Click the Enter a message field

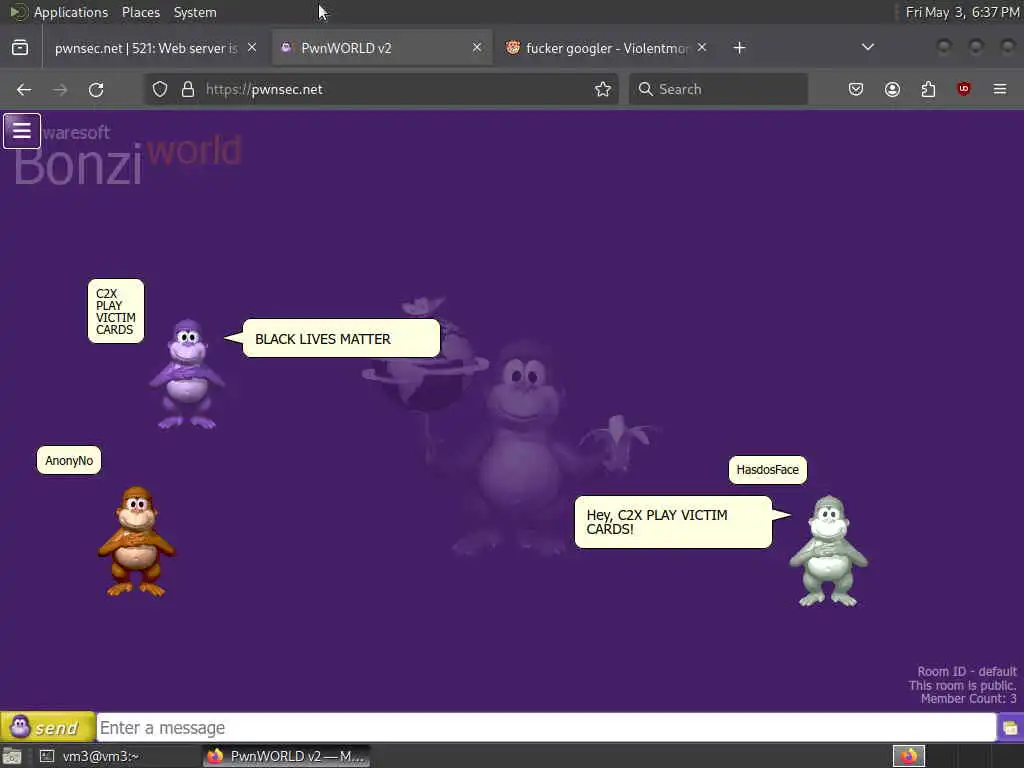546,728
